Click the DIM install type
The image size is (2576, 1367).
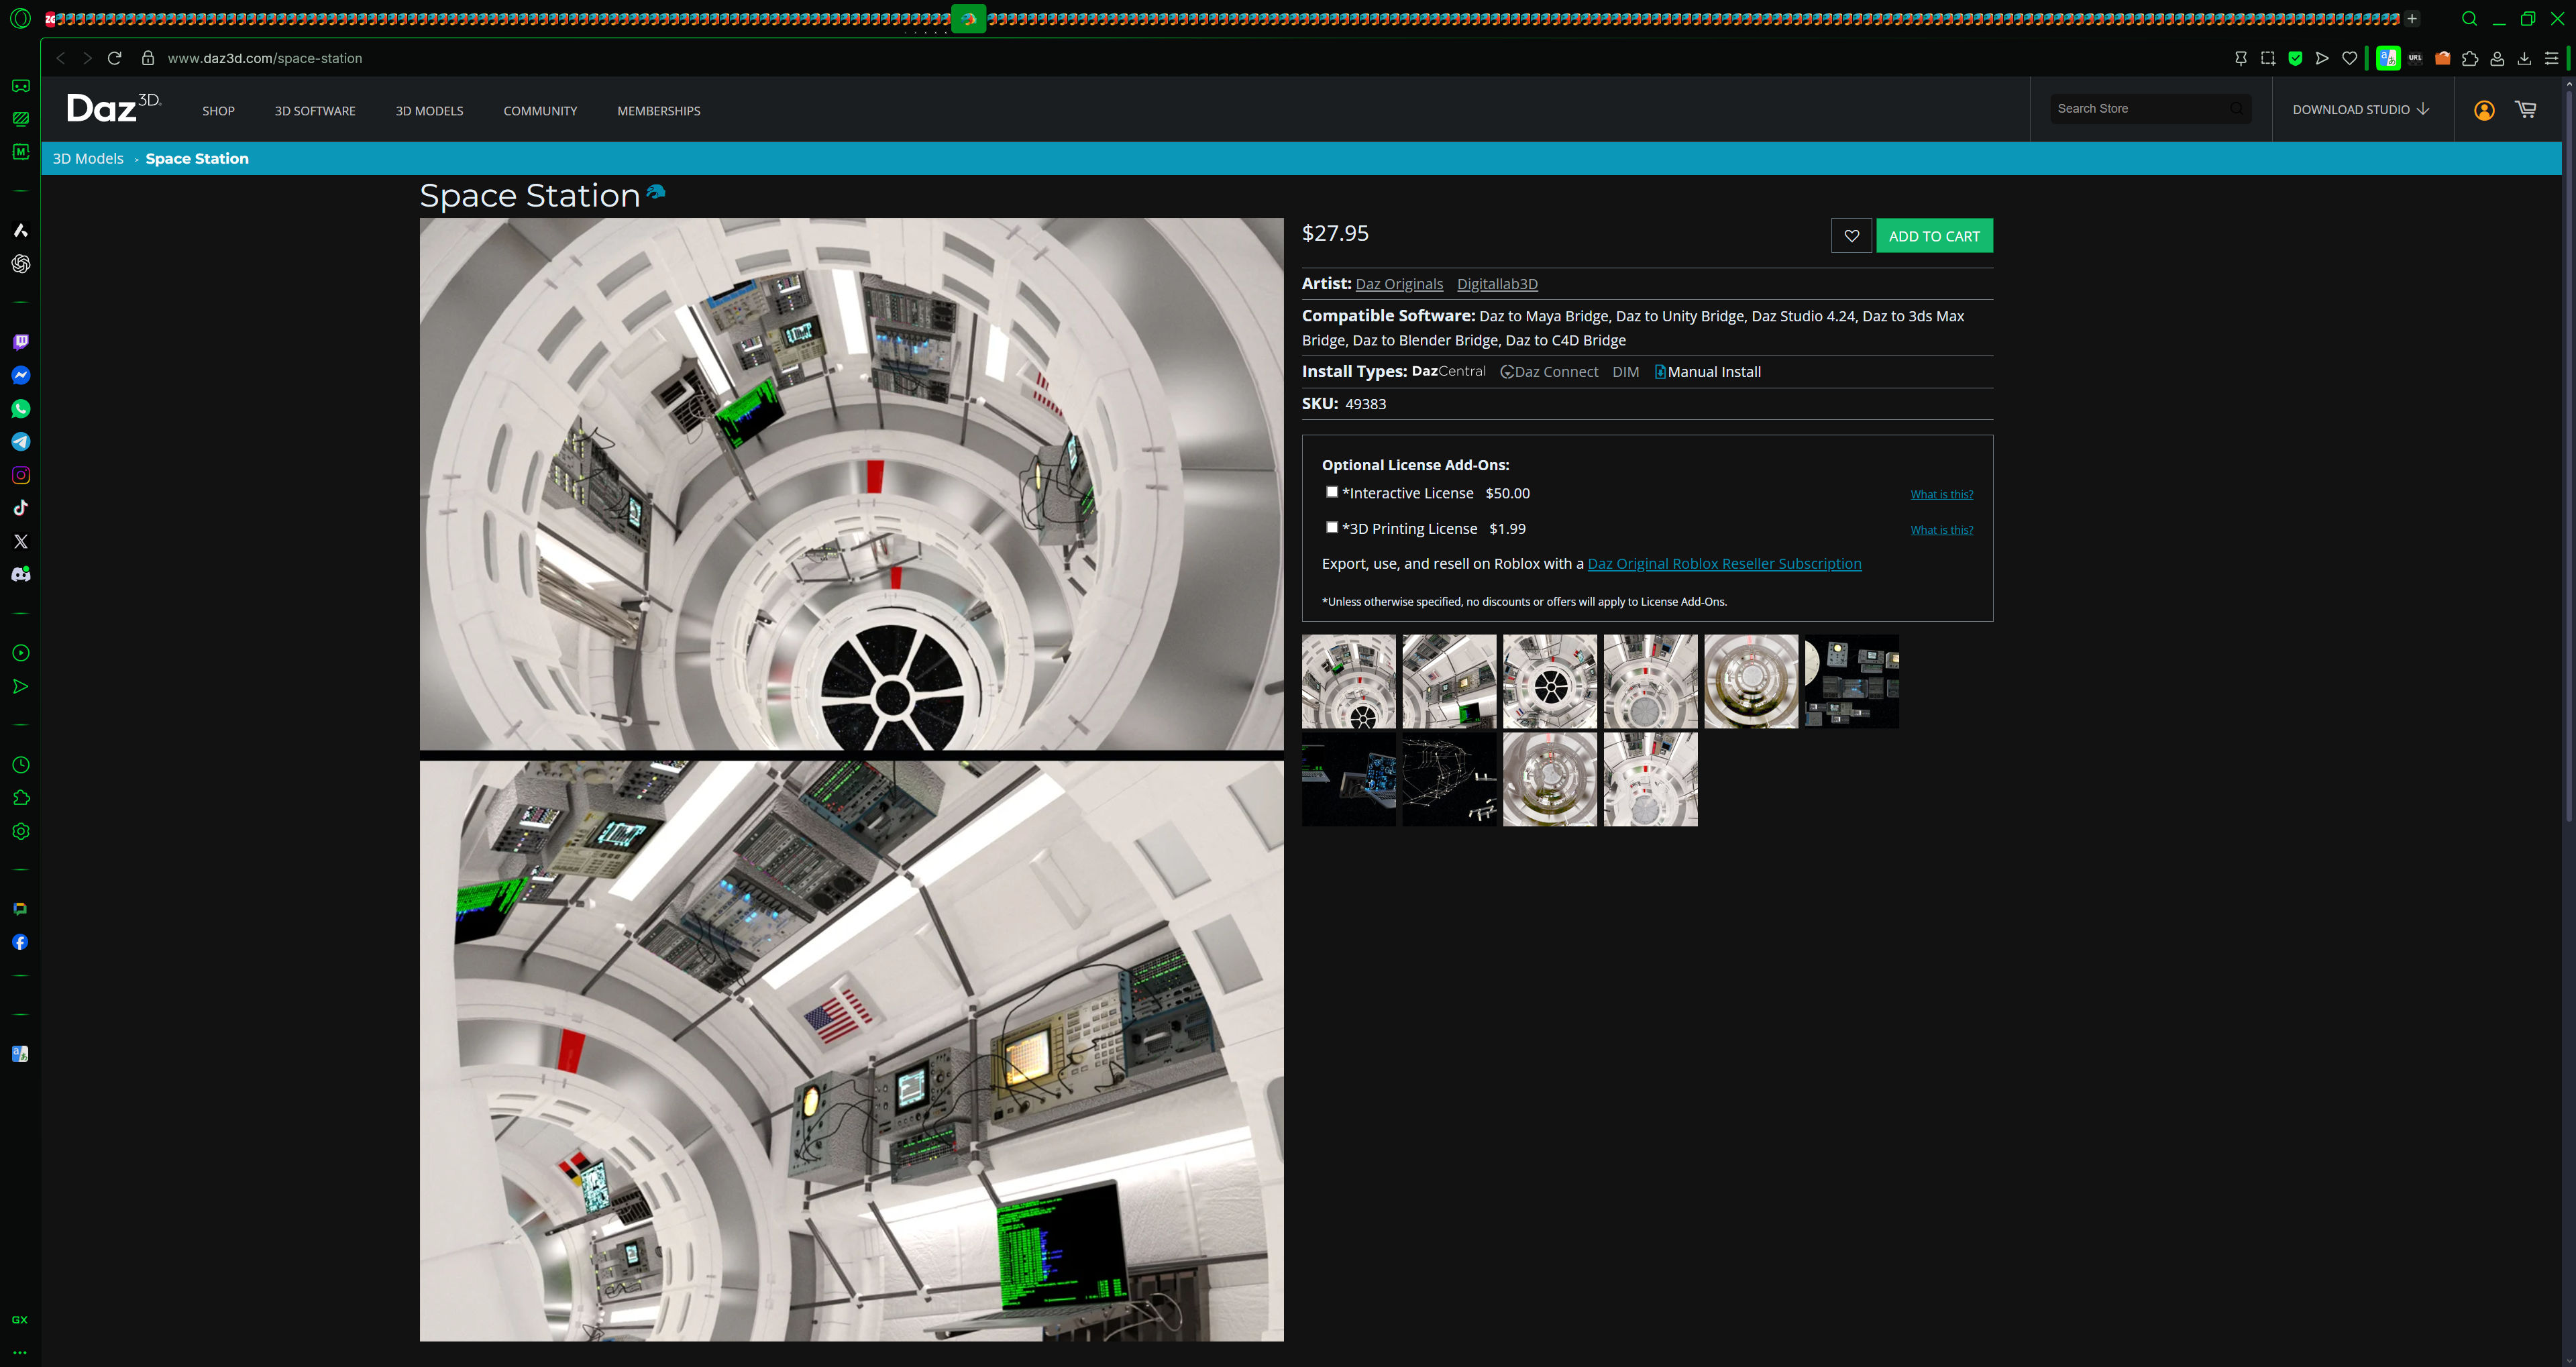pyautogui.click(x=1625, y=372)
